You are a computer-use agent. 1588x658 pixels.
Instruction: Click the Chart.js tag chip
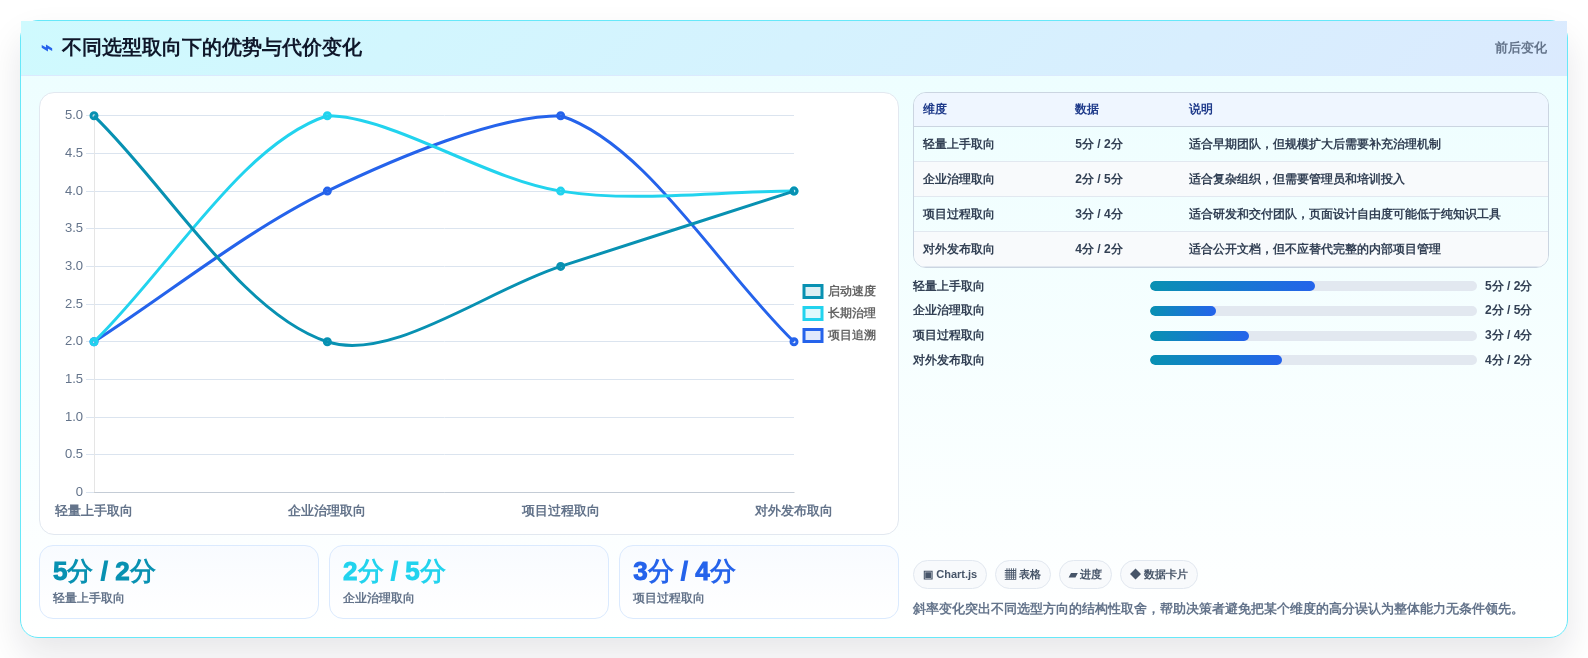[x=950, y=575]
